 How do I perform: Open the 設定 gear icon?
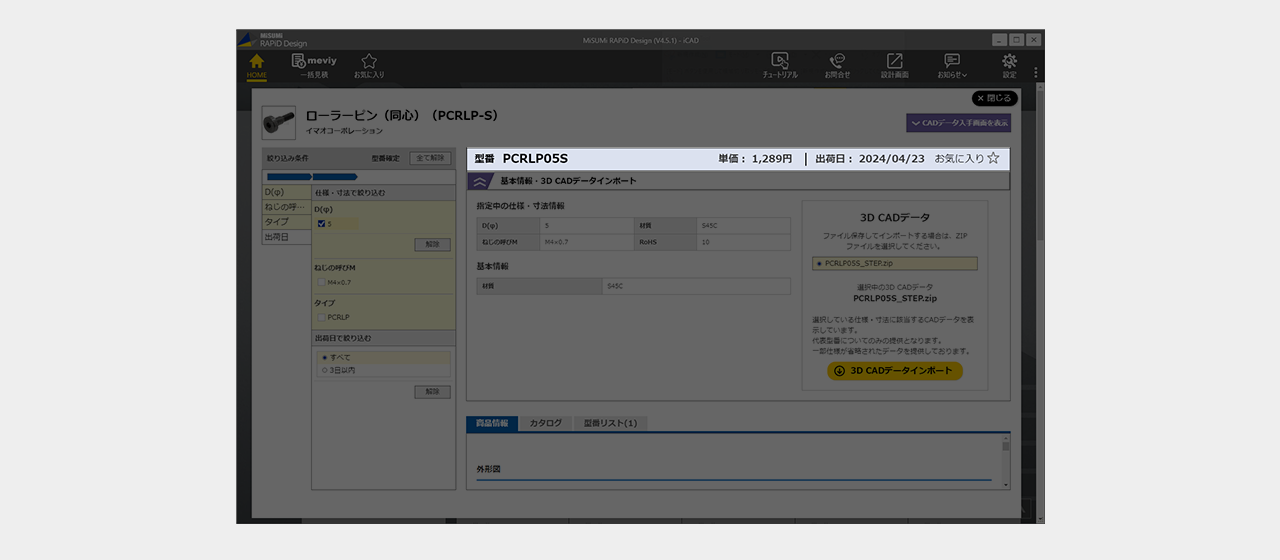point(1009,65)
